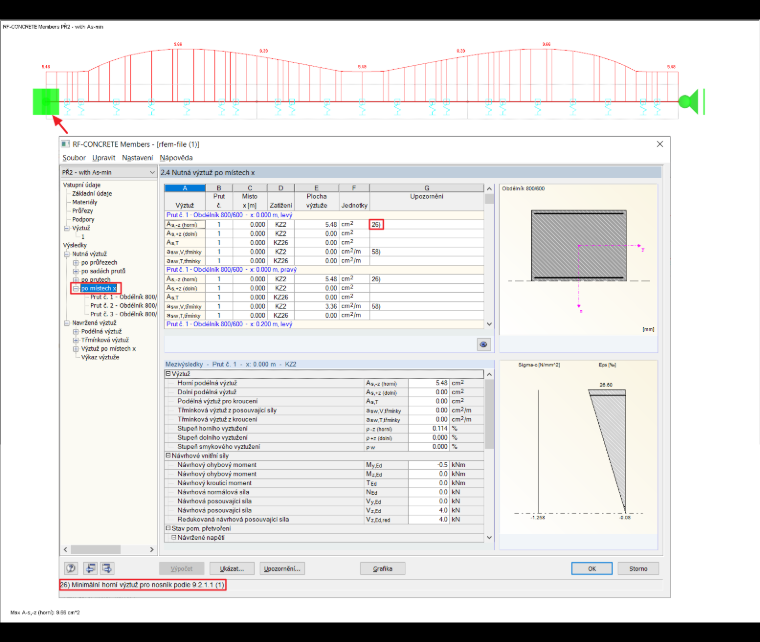Click Redukovaná návrhová posouvající síla row
Screen dimensions: 760x642
pyautogui.click(x=324, y=519)
